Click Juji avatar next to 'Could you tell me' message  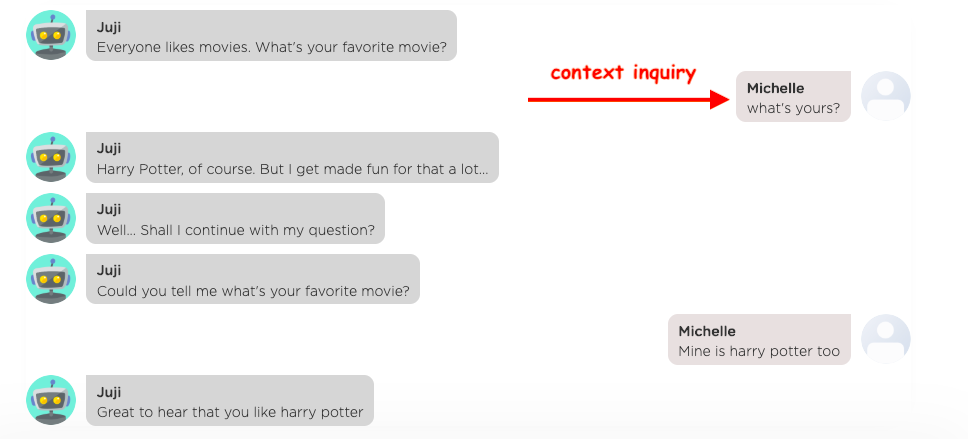point(51,279)
